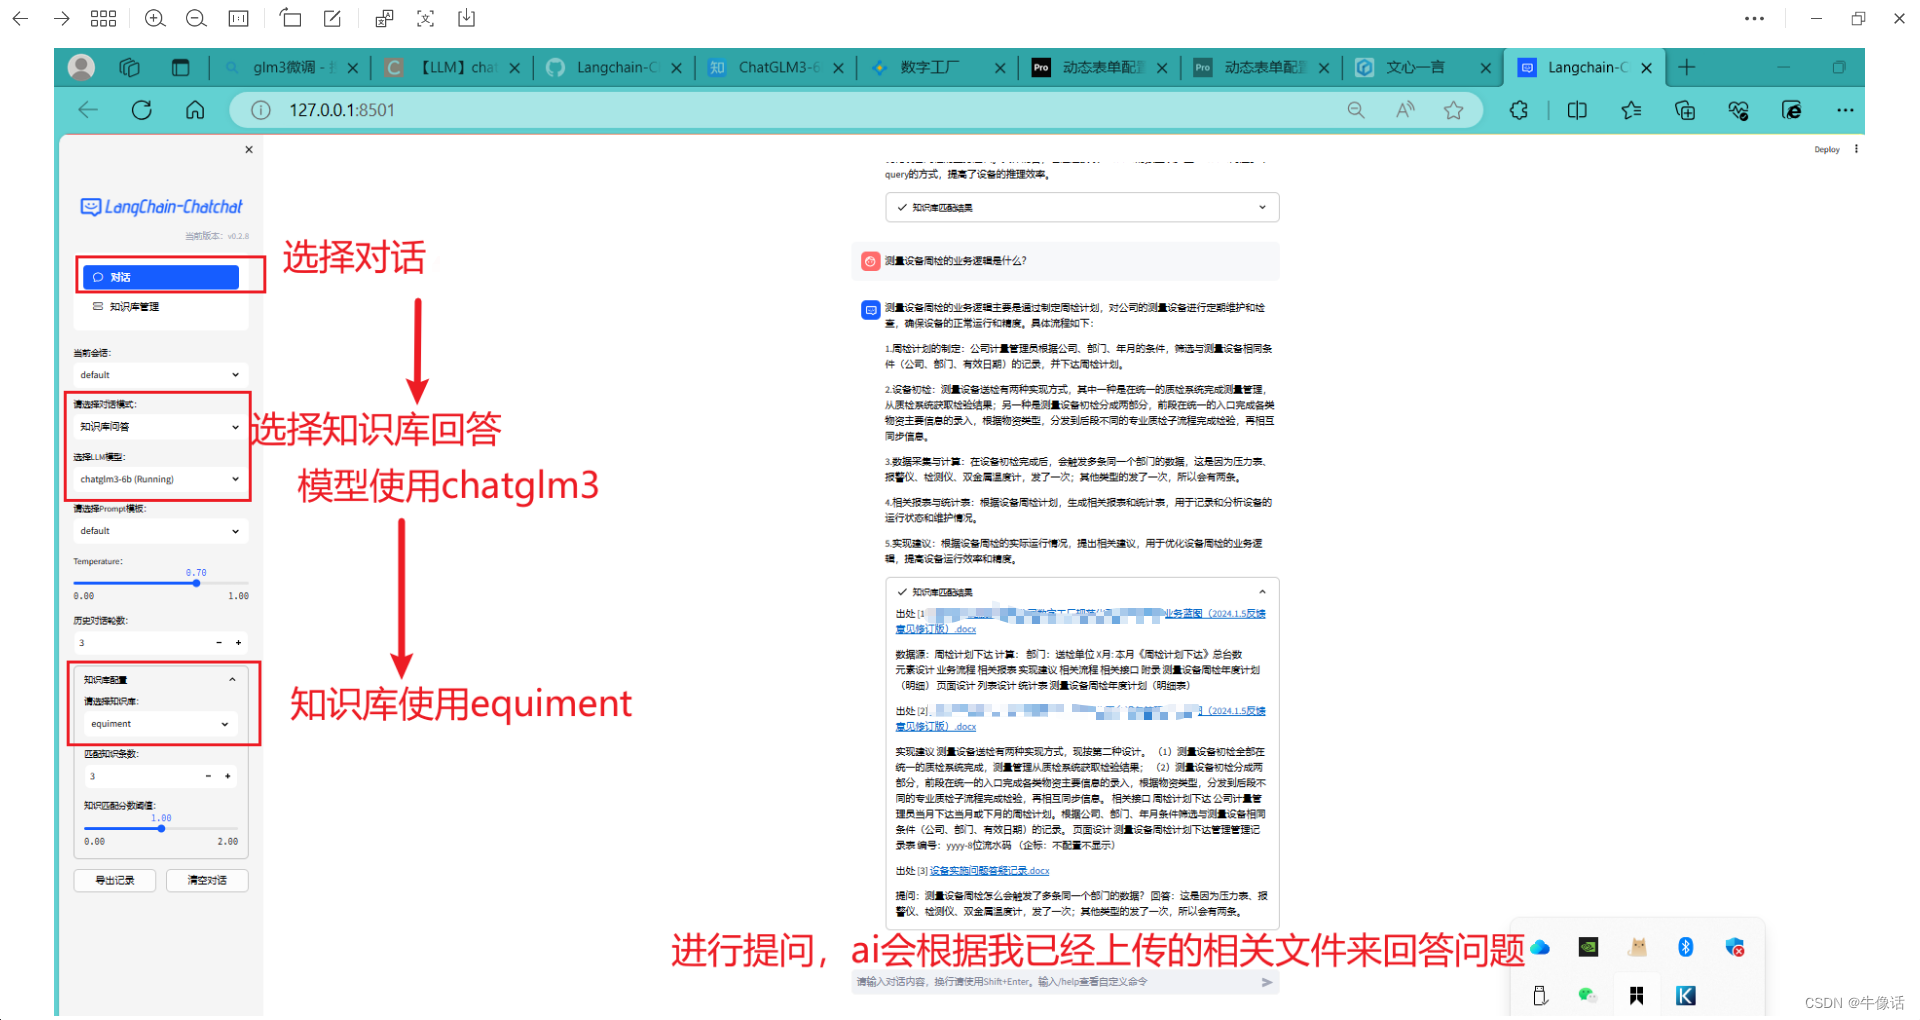Open the OneDrive cloud tray icon
Viewport: 1920px width, 1020px height.
1540,947
